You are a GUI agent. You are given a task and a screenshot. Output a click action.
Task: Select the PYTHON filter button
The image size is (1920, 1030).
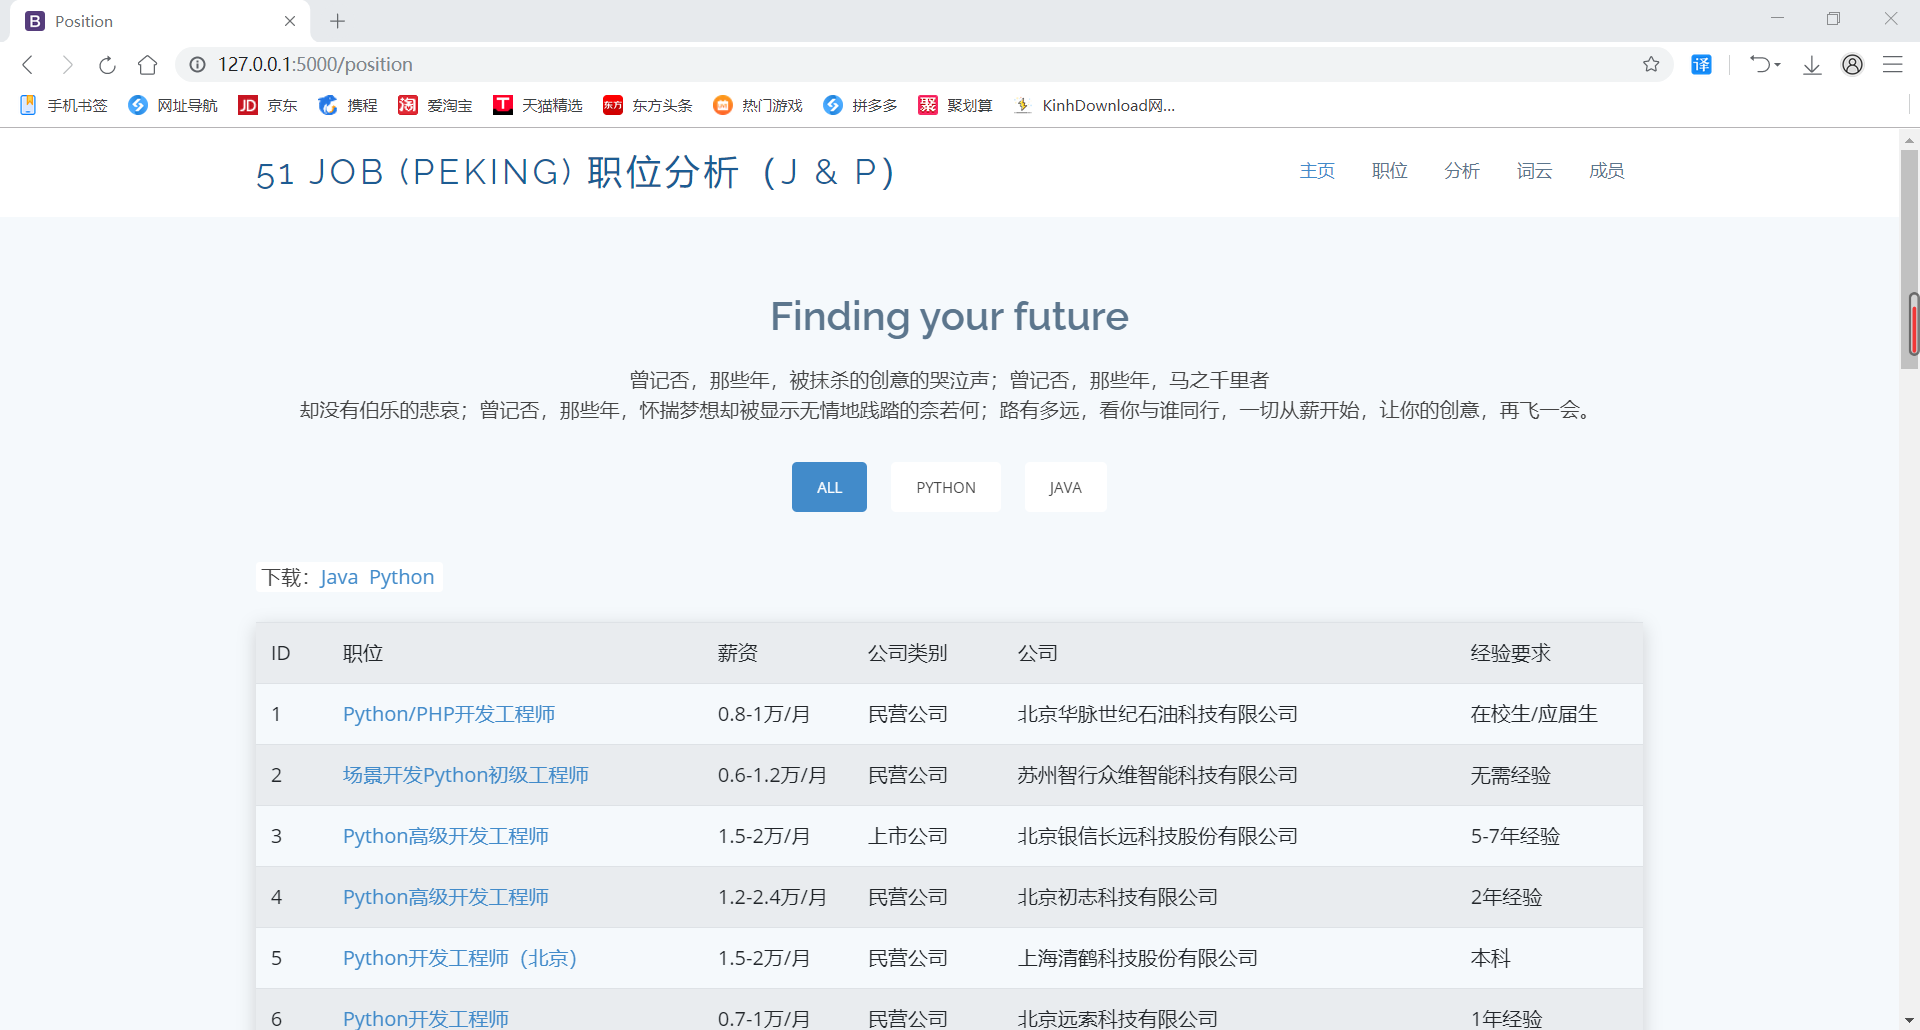pos(944,487)
